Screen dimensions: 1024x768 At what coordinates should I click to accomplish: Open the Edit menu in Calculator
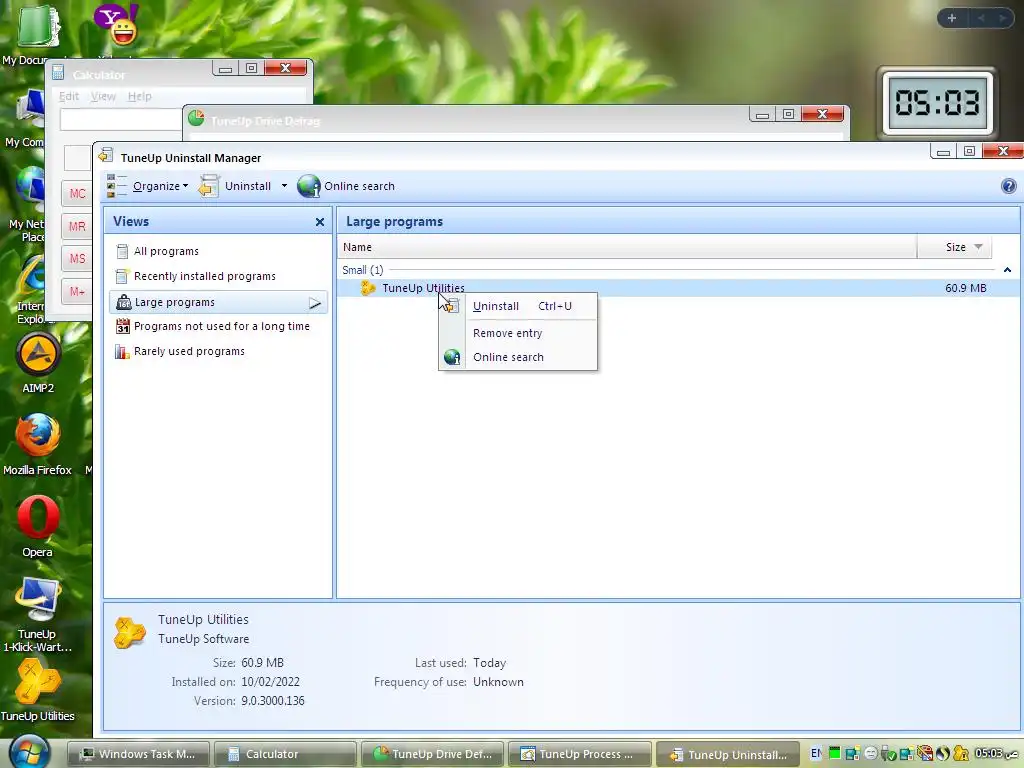pos(69,97)
